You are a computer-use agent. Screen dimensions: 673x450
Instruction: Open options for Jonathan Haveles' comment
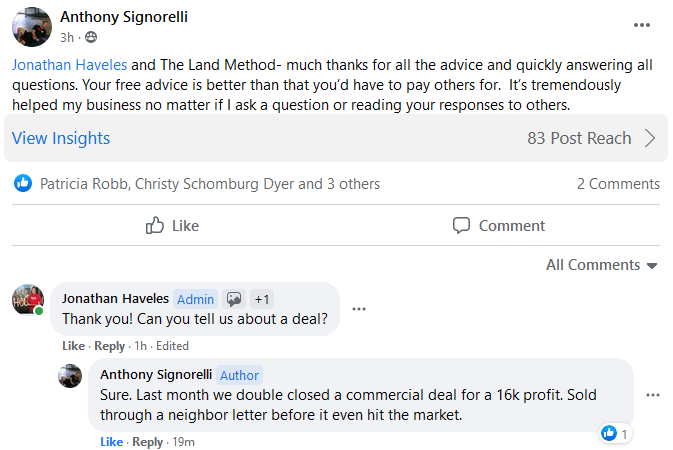[x=359, y=309]
